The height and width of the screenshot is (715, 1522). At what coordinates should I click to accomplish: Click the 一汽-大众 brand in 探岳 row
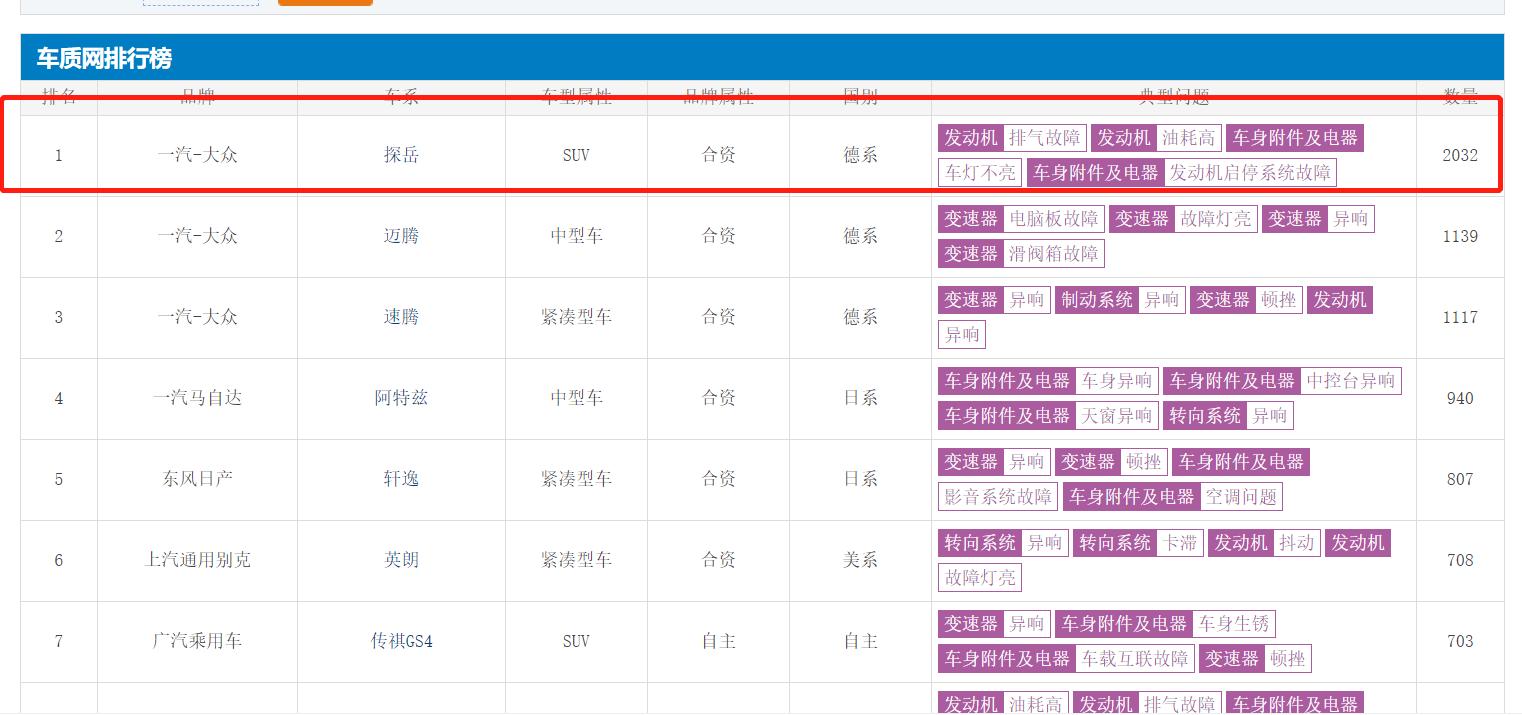click(x=197, y=155)
